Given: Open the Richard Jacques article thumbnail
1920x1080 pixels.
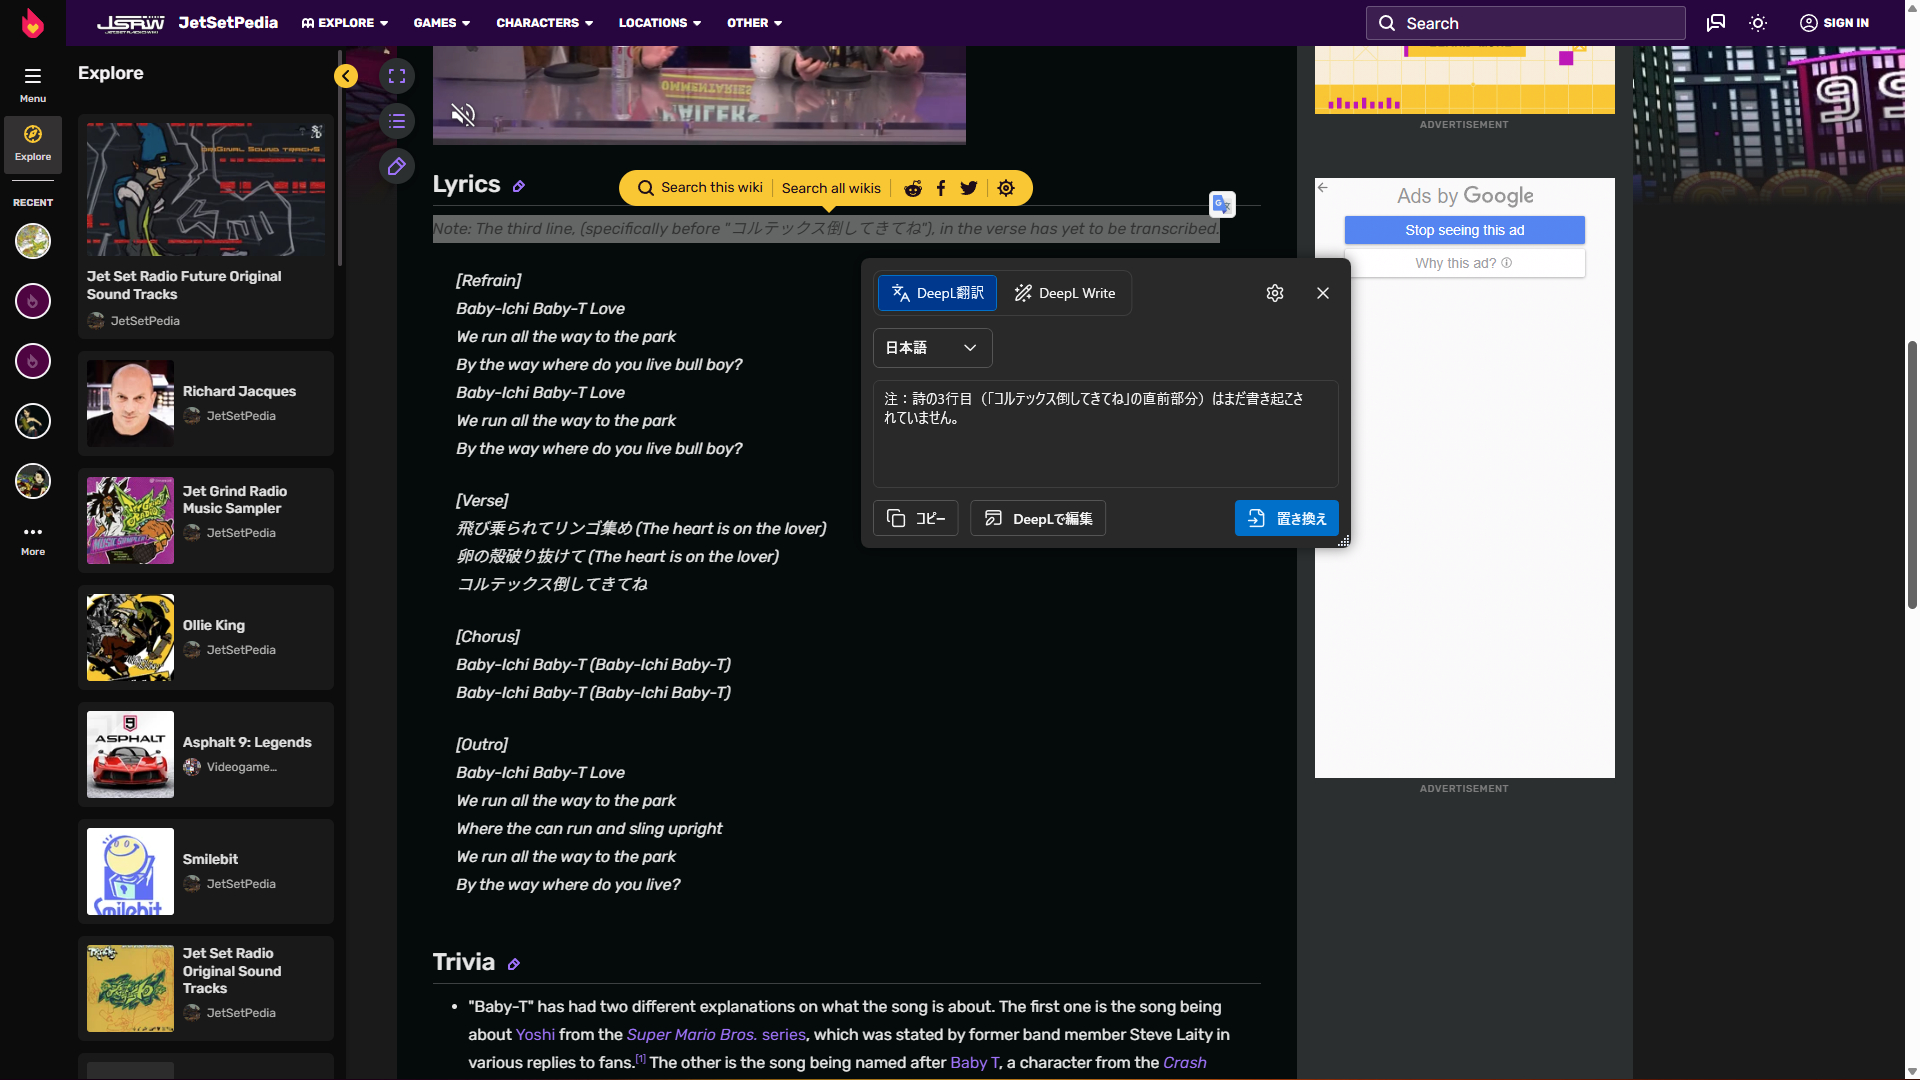Looking at the screenshot, I should click(x=130, y=404).
